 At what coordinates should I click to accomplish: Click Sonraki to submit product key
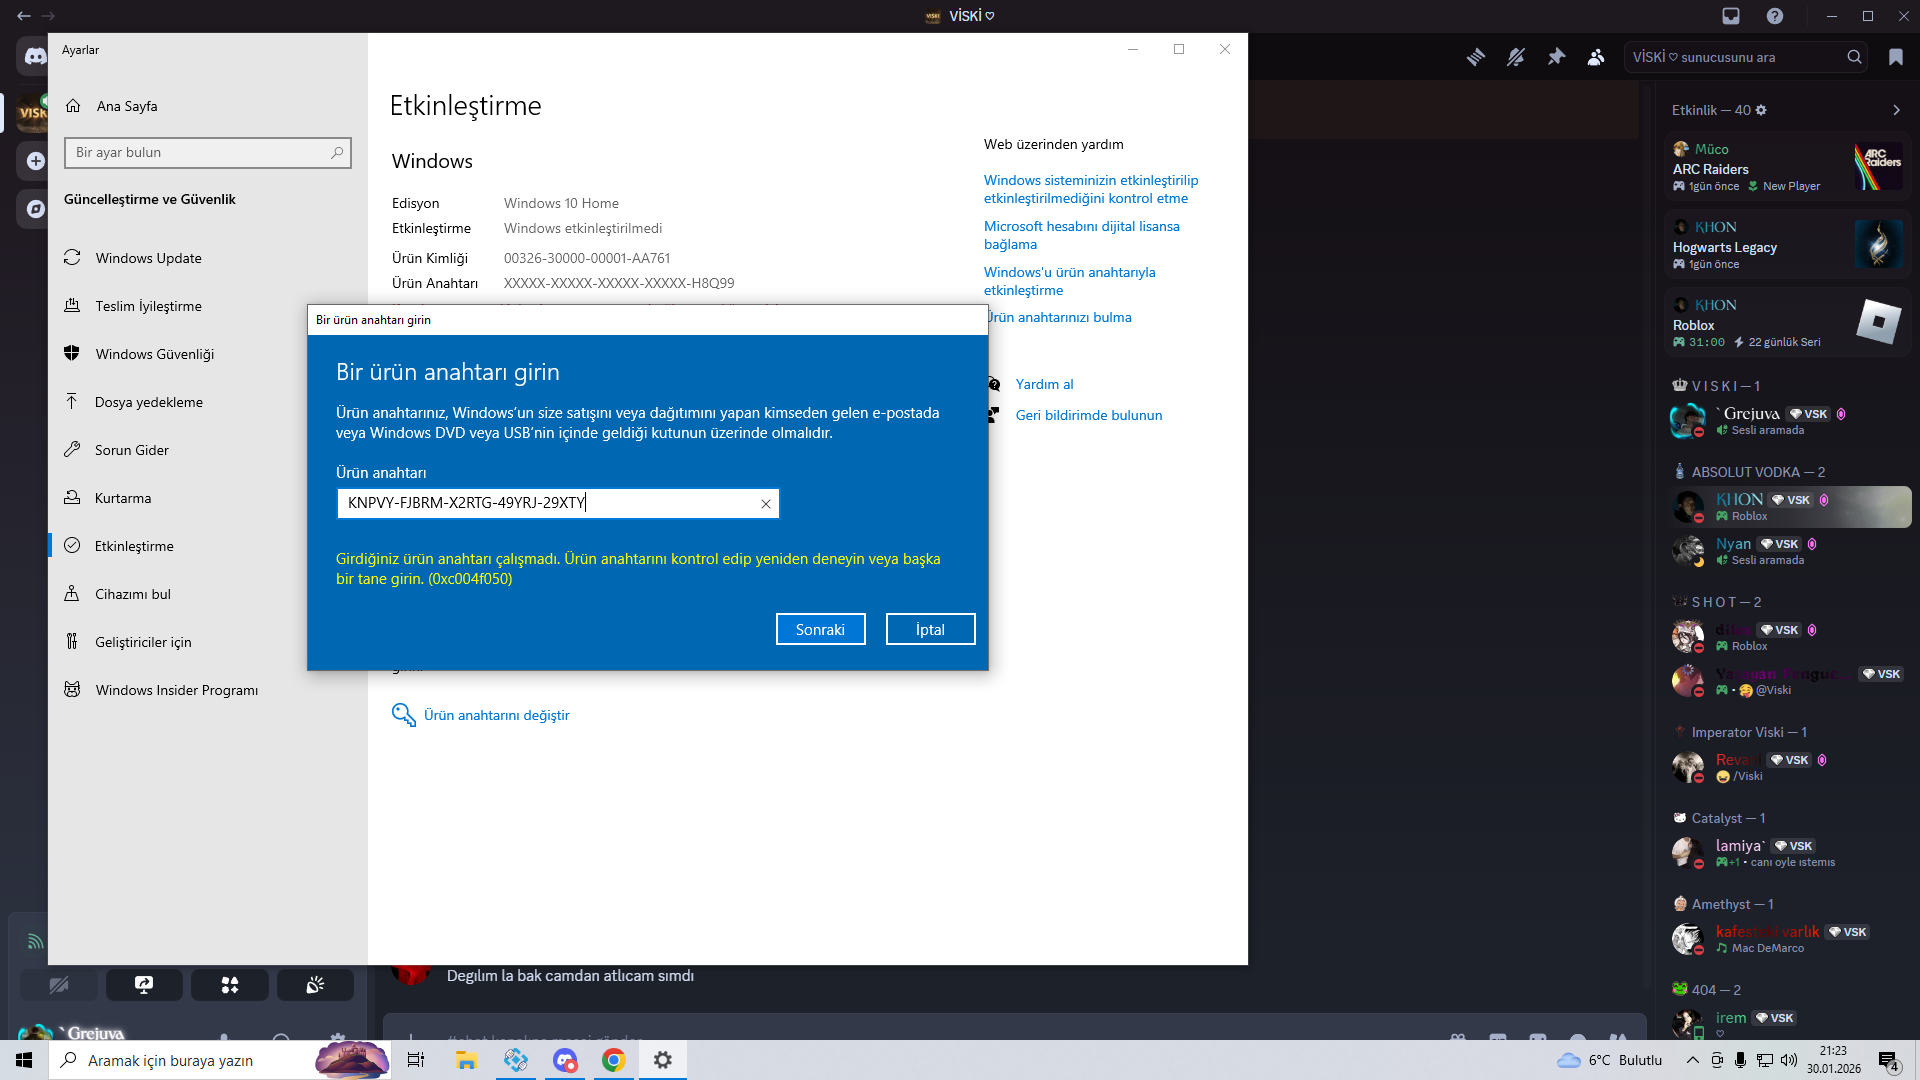[820, 629]
